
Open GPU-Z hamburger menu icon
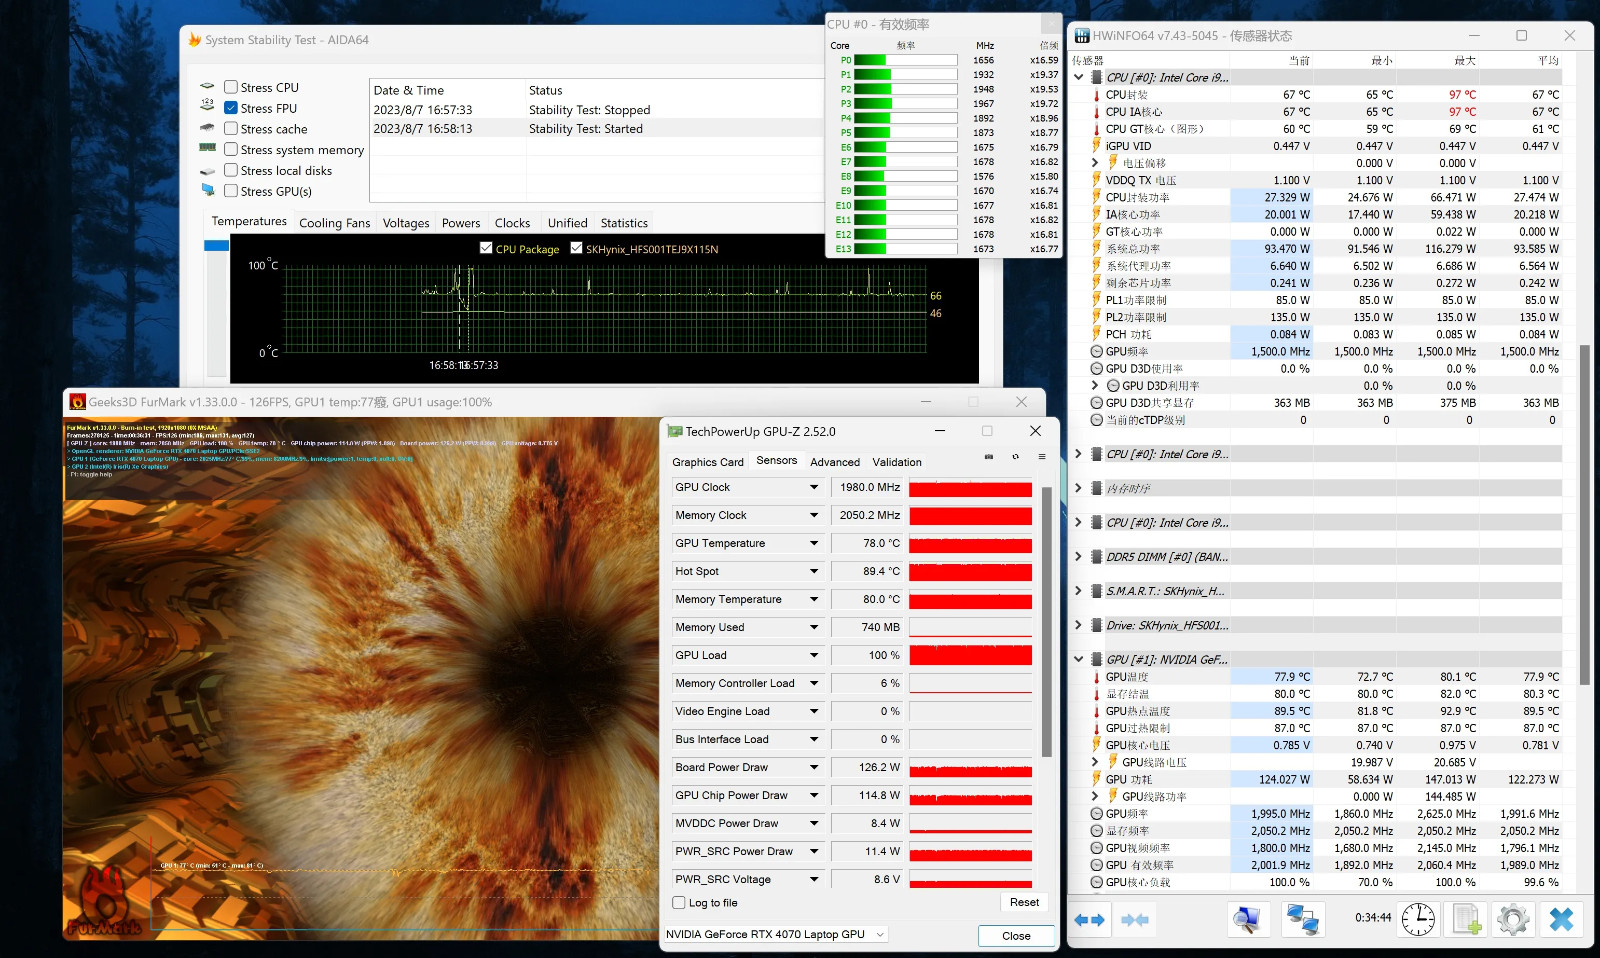(1041, 457)
